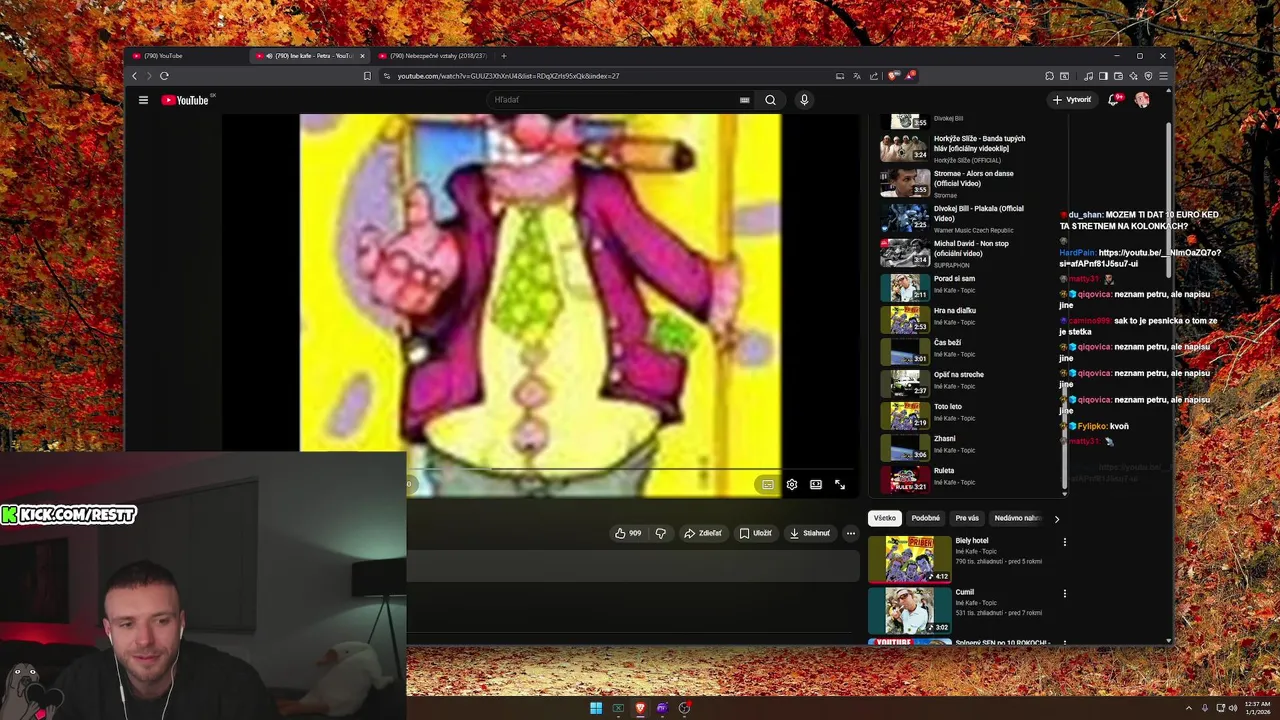The image size is (1280, 720).
Task: Open options menu for Biely hotel video
Action: [1064, 542]
